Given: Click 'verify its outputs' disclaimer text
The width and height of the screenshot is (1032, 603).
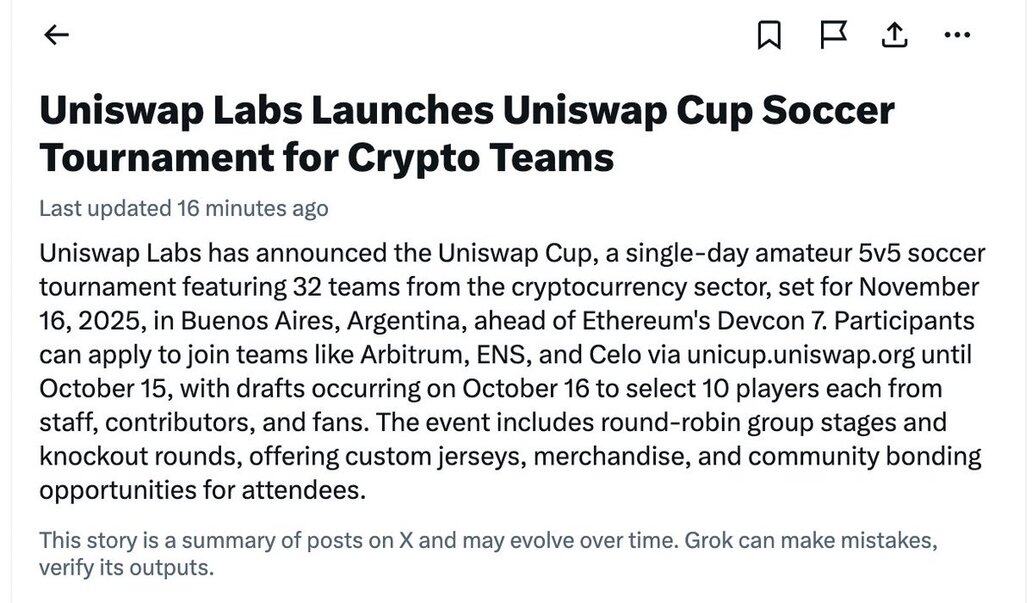Looking at the screenshot, I should pos(126,569).
